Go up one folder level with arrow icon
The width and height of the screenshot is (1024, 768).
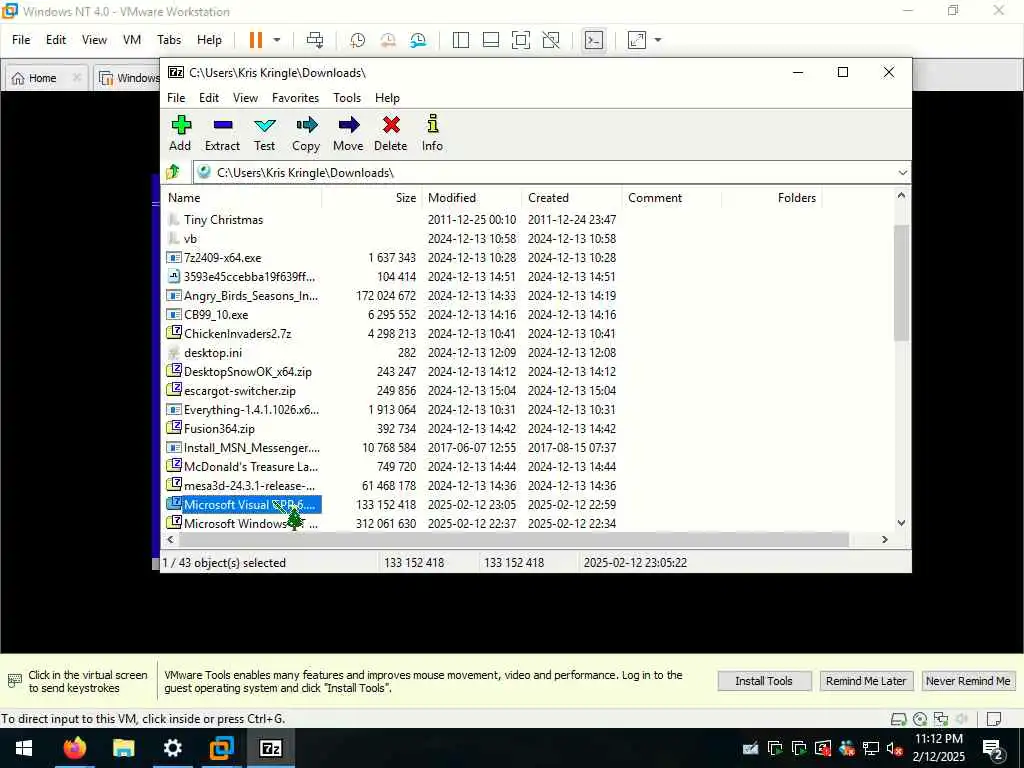click(174, 172)
